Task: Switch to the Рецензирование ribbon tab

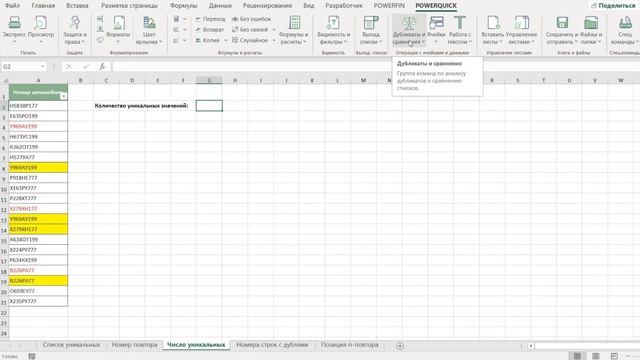Action: click(267, 6)
